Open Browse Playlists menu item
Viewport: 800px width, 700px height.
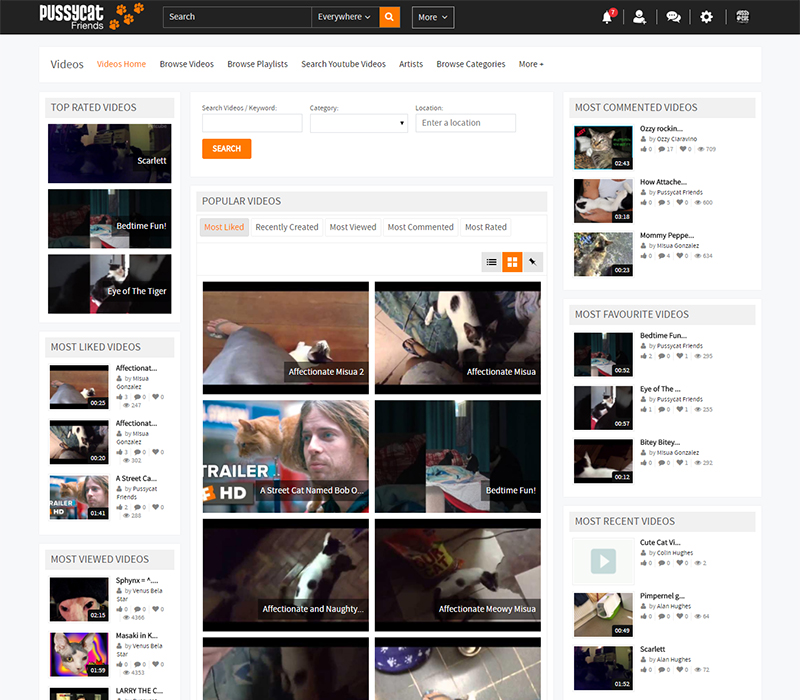(x=257, y=64)
